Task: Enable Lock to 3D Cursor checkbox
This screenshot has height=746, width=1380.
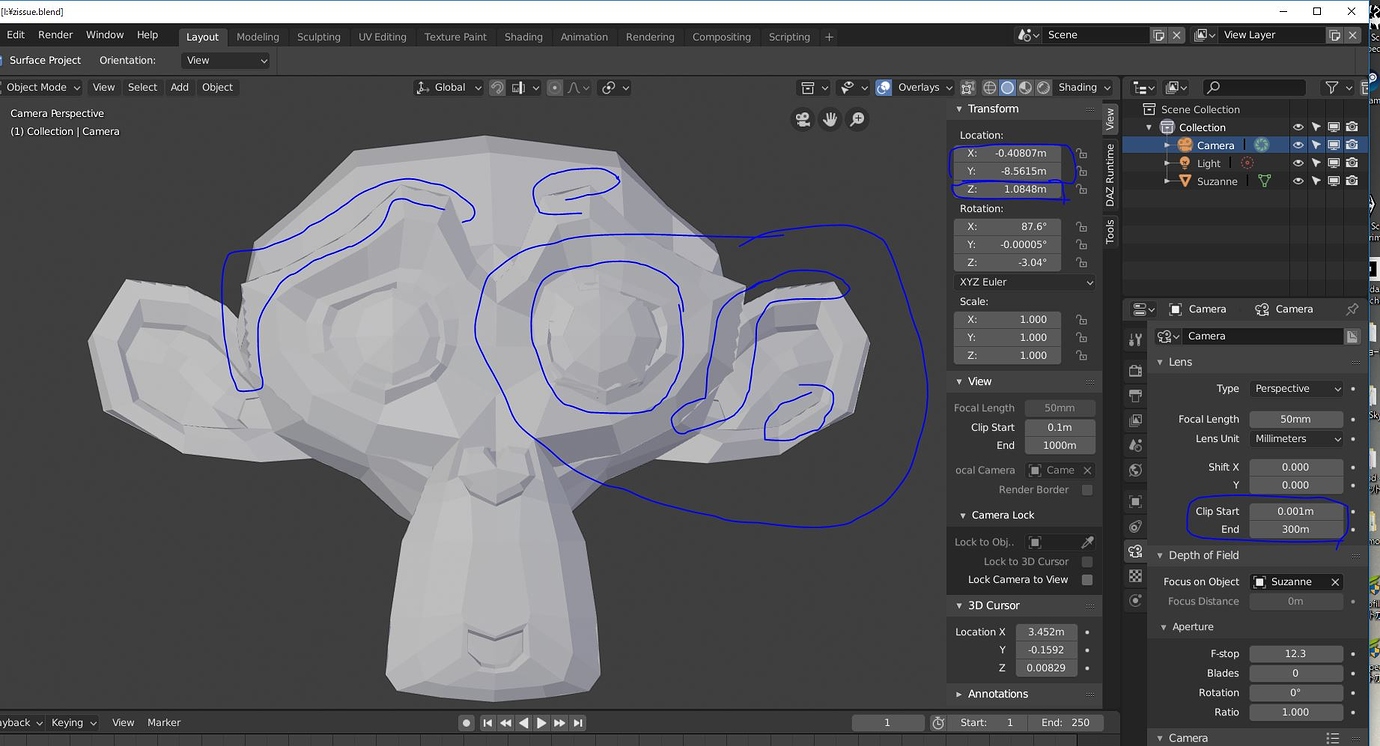Action: point(1087,562)
